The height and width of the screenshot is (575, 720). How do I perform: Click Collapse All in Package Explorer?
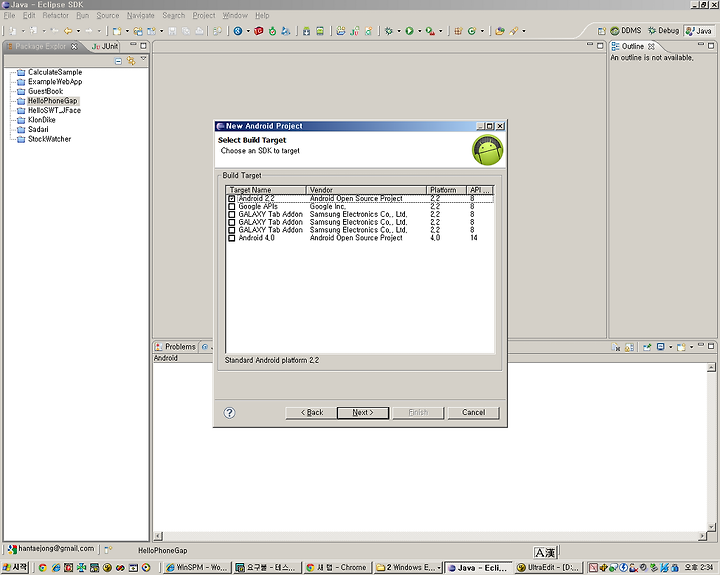point(118,61)
